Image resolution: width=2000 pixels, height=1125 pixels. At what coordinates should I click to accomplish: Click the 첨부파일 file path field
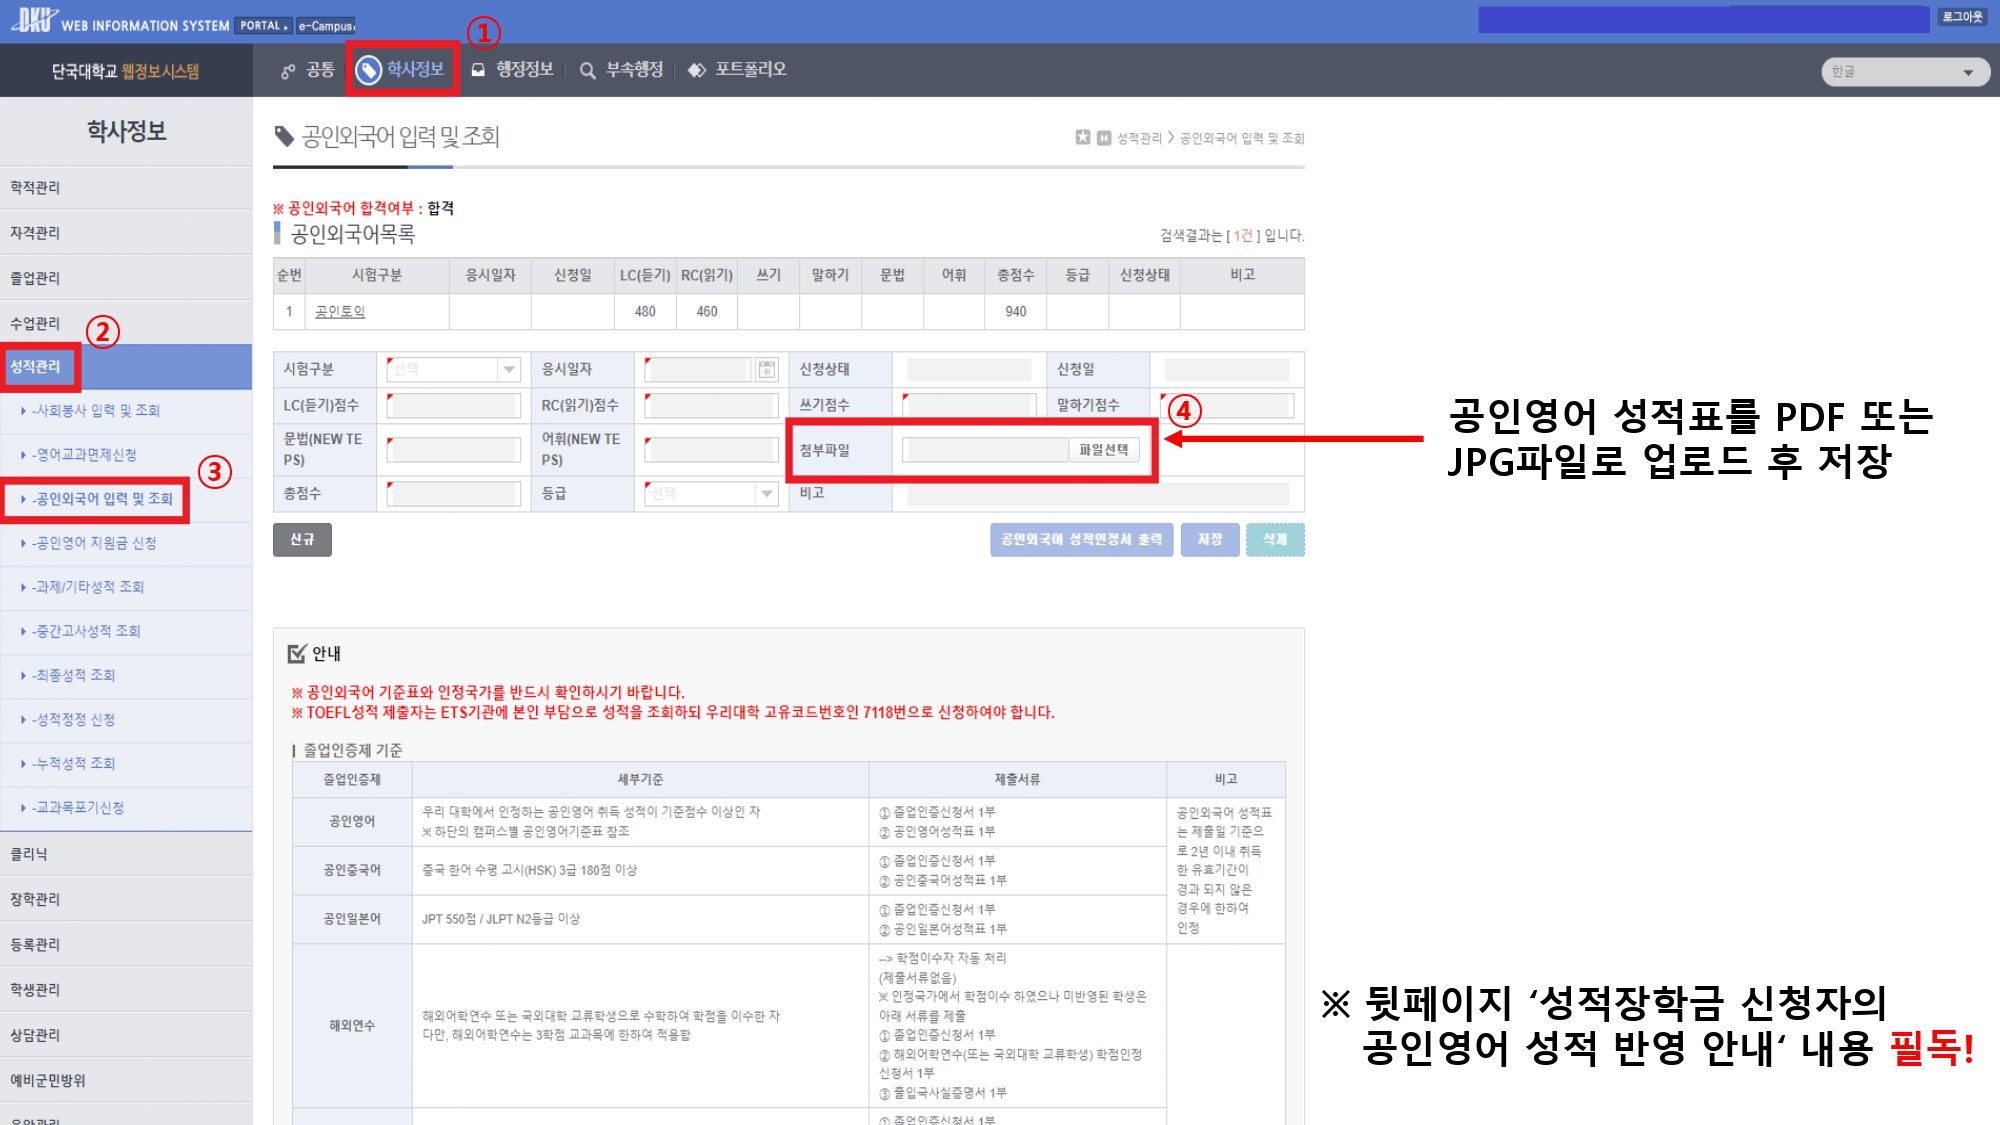click(x=986, y=451)
